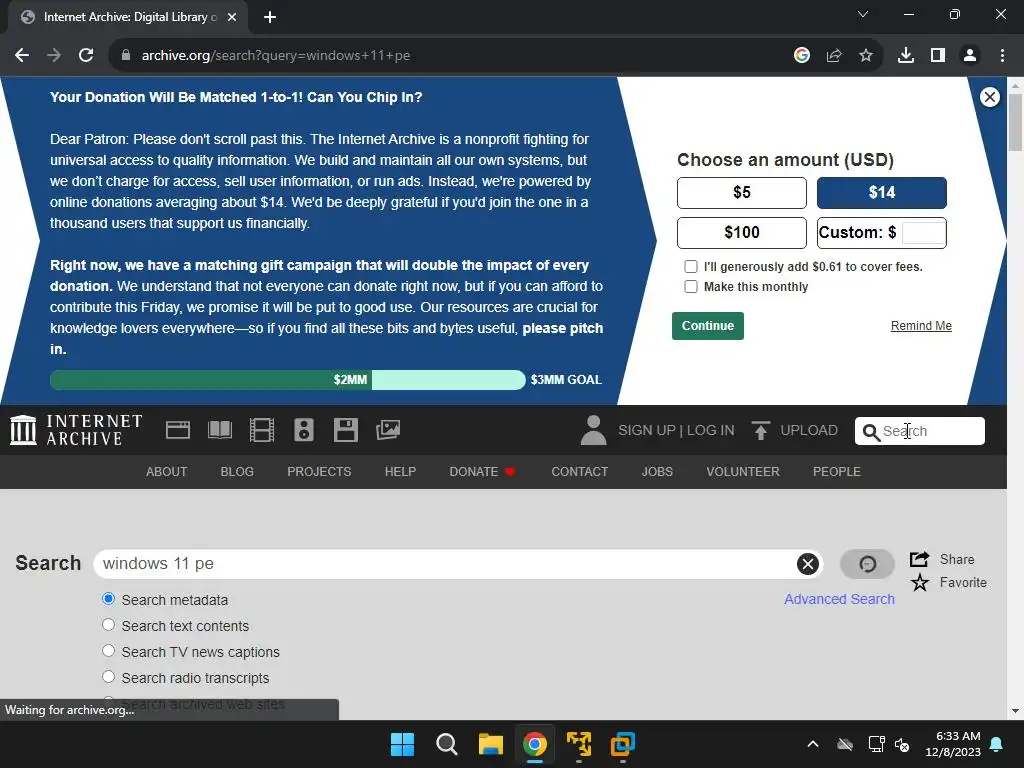Select the Search radio transcripts radio button
This screenshot has height=768, width=1024.
(x=108, y=677)
